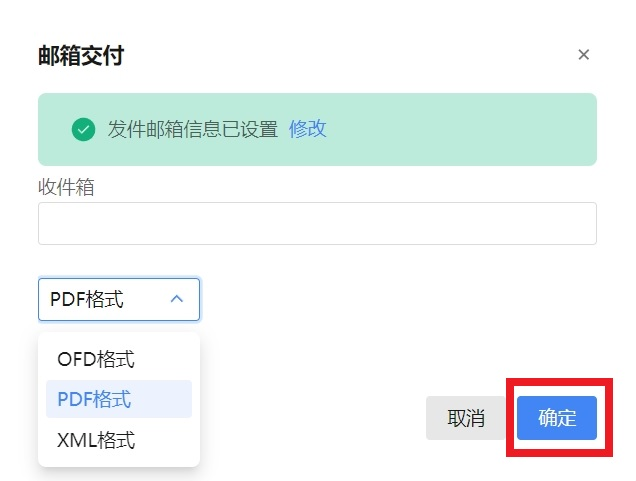Click the 修改 link
The width and height of the screenshot is (636, 481).
coord(308,129)
